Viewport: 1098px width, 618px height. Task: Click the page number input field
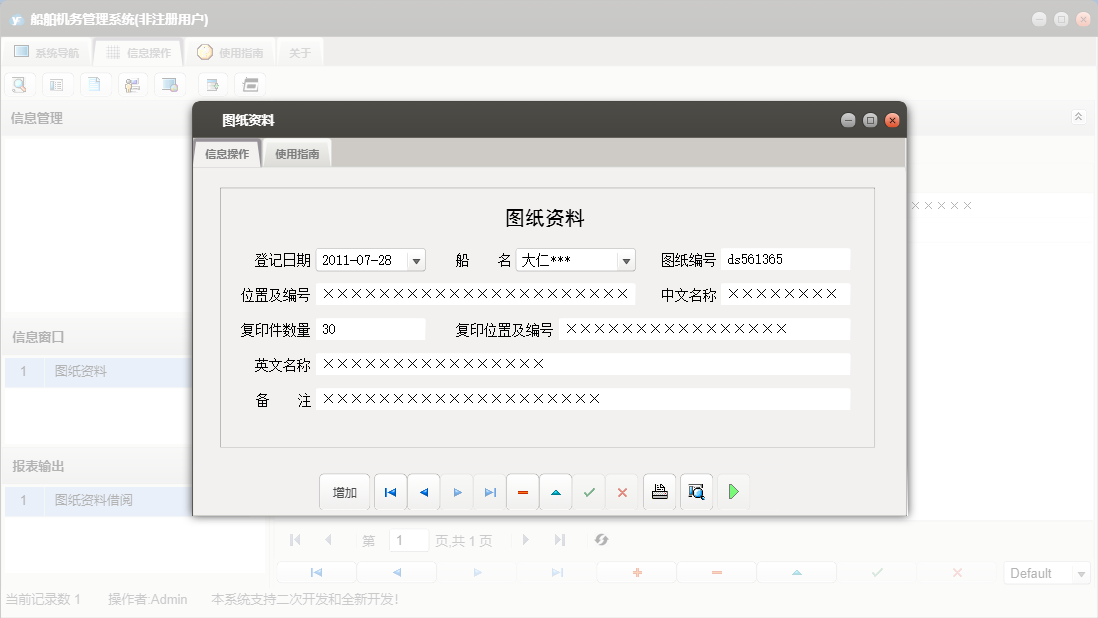coord(409,540)
